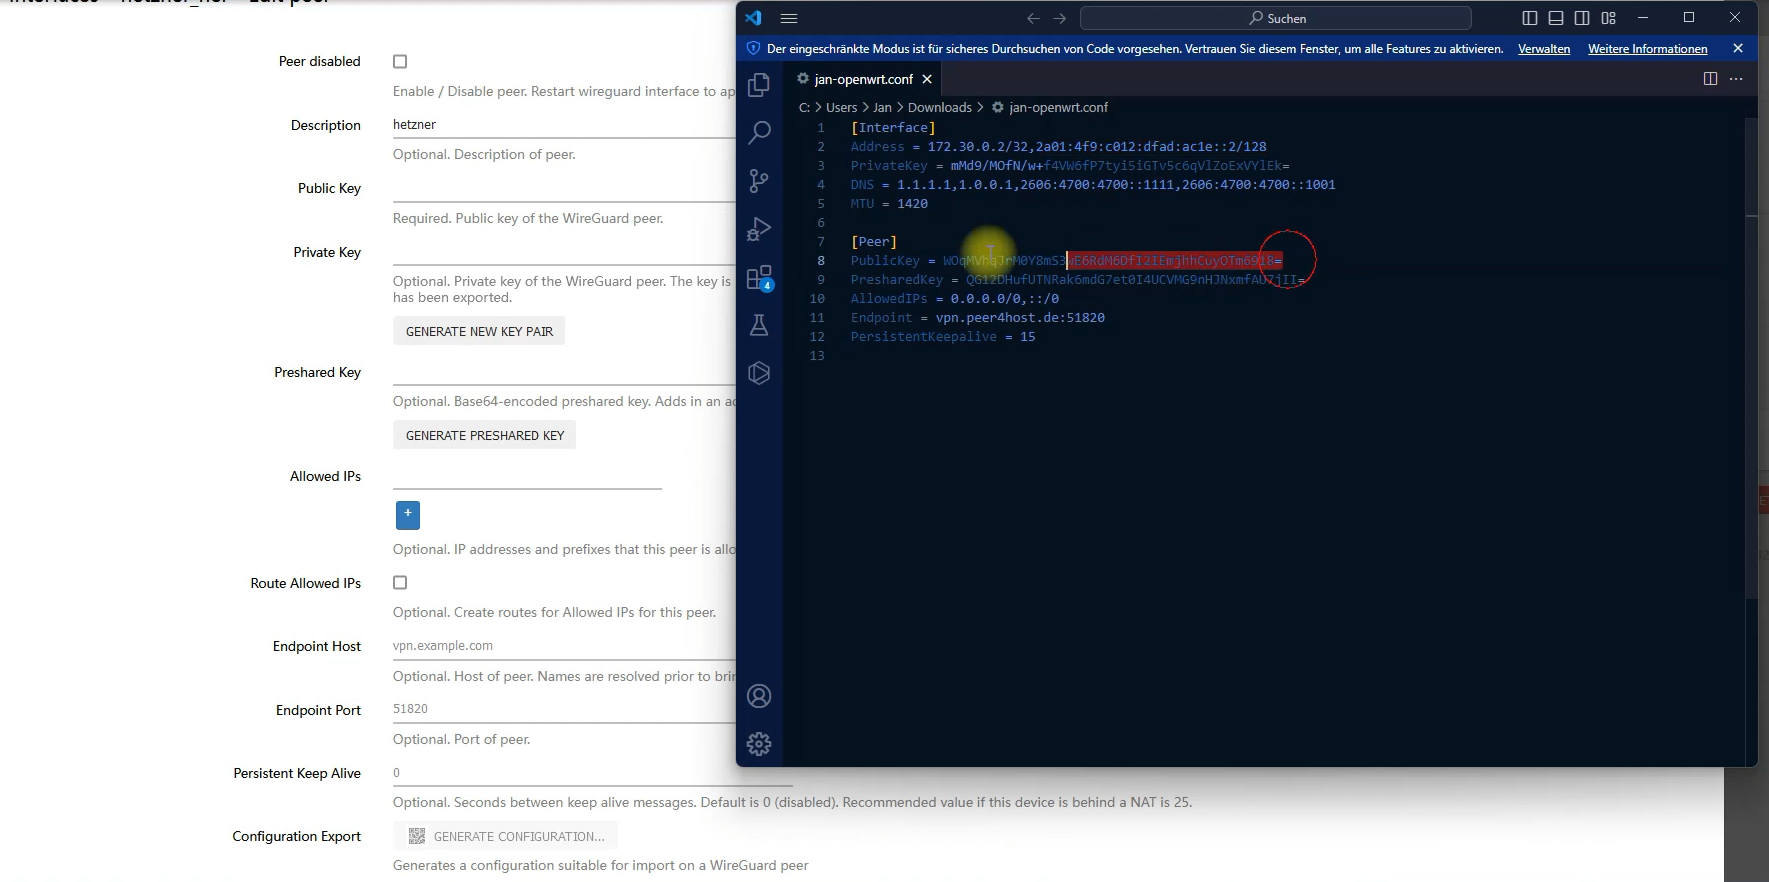This screenshot has height=882, width=1769.
Task: Toggle the primary sidebar layout button
Action: (x=1529, y=18)
